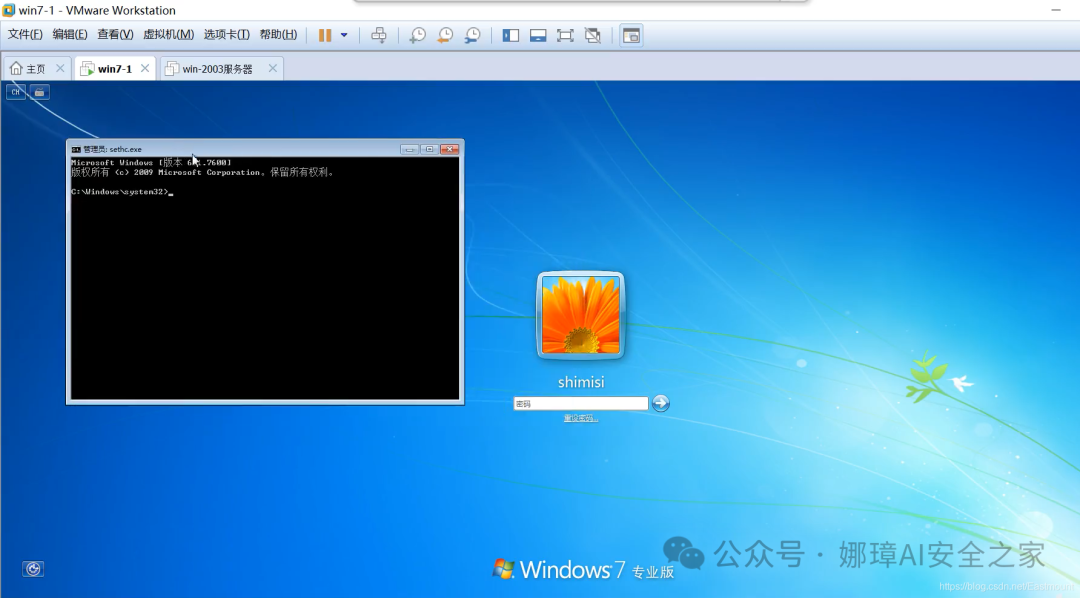Maximize the sethc.exe command window
Viewport: 1080px width, 598px height.
(429, 149)
